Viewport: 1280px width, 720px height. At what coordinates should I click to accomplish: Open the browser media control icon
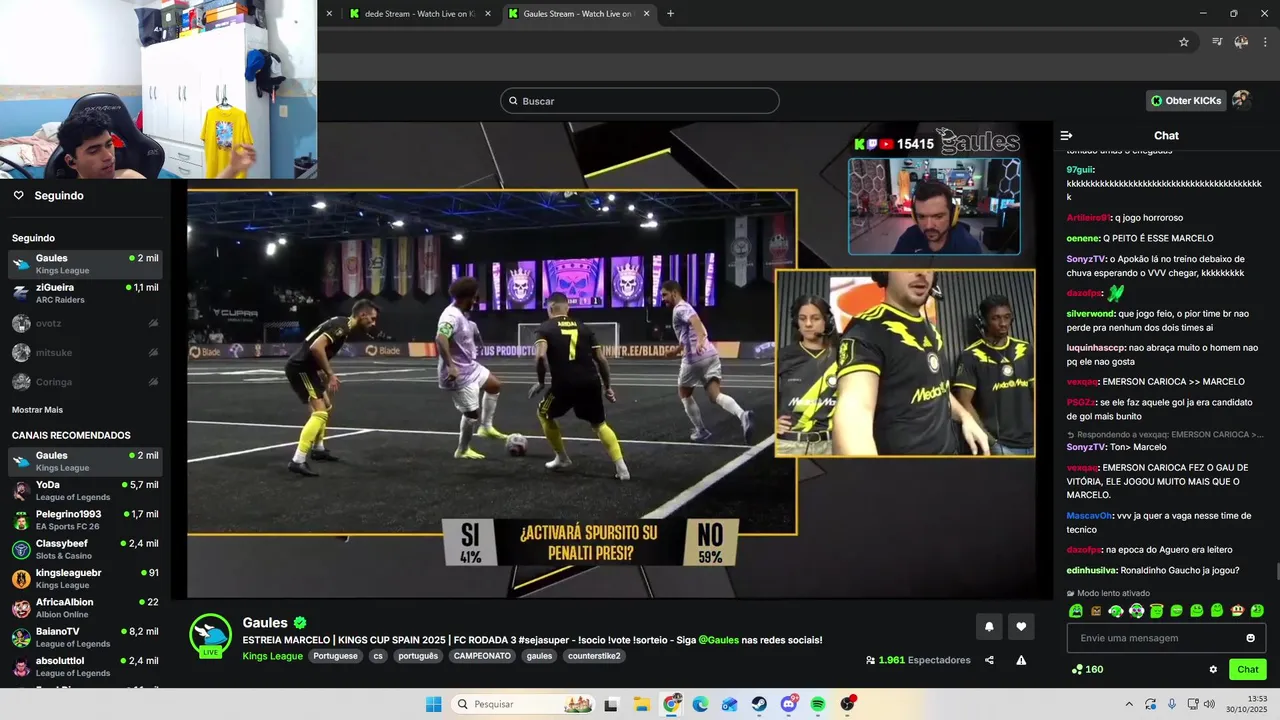pyautogui.click(x=1217, y=42)
